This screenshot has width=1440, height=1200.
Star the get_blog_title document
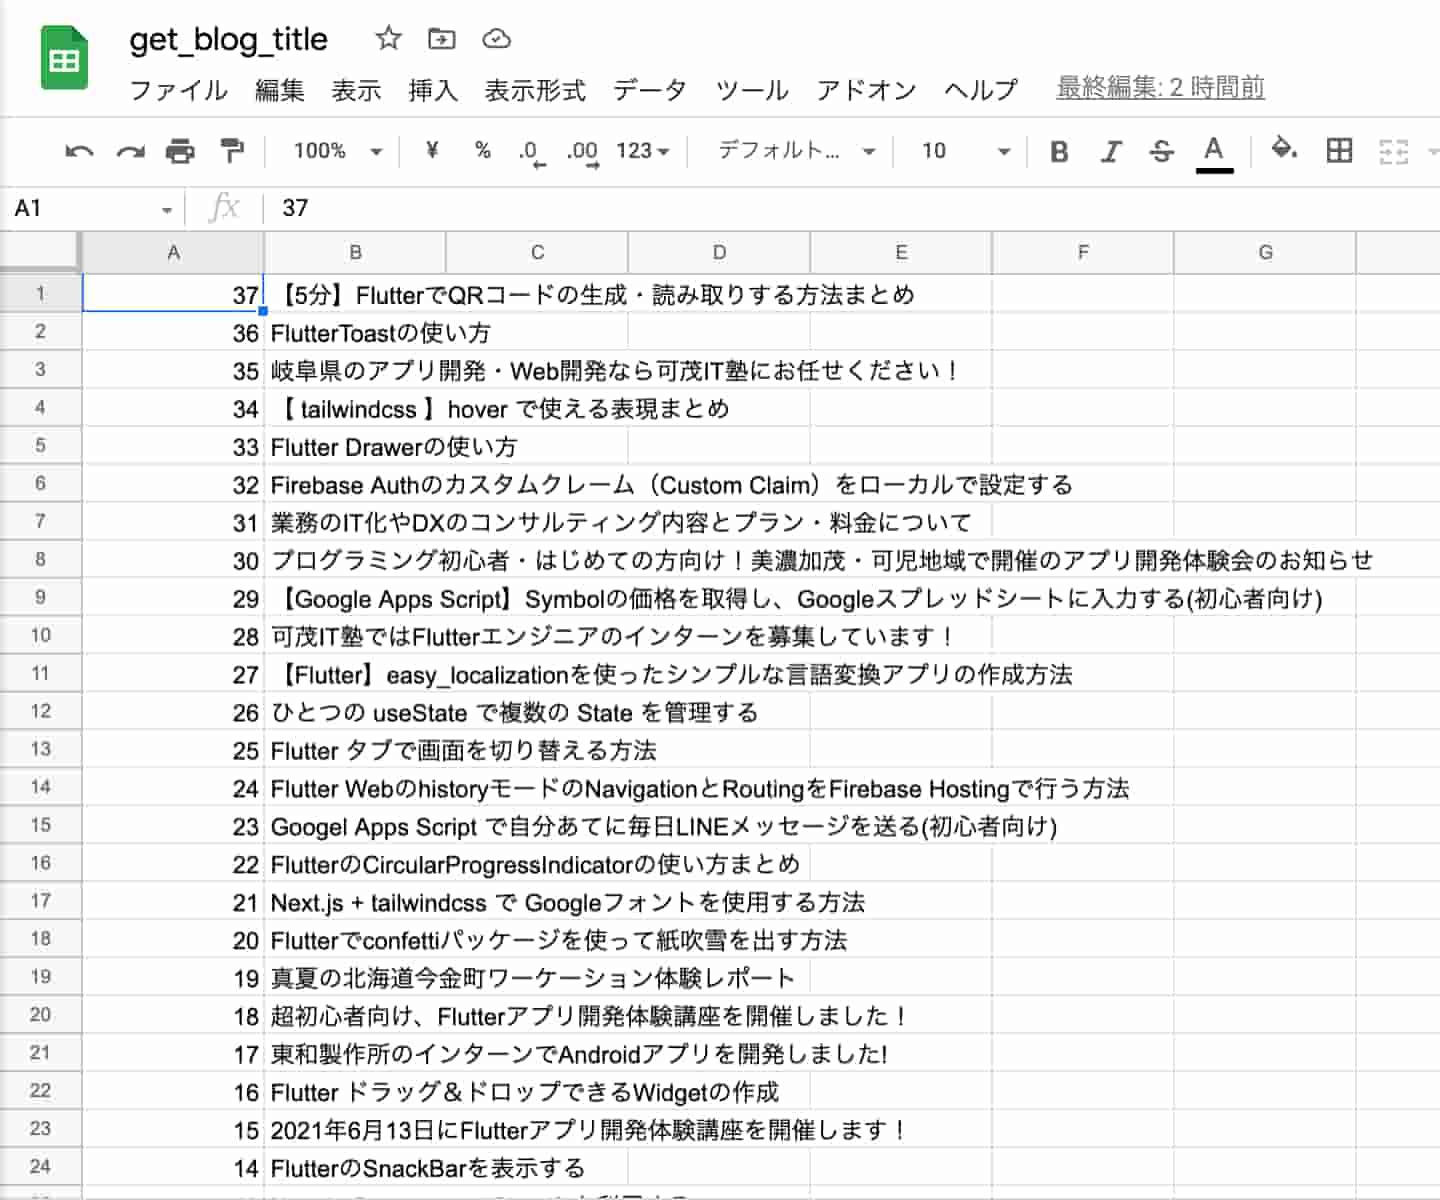(388, 39)
